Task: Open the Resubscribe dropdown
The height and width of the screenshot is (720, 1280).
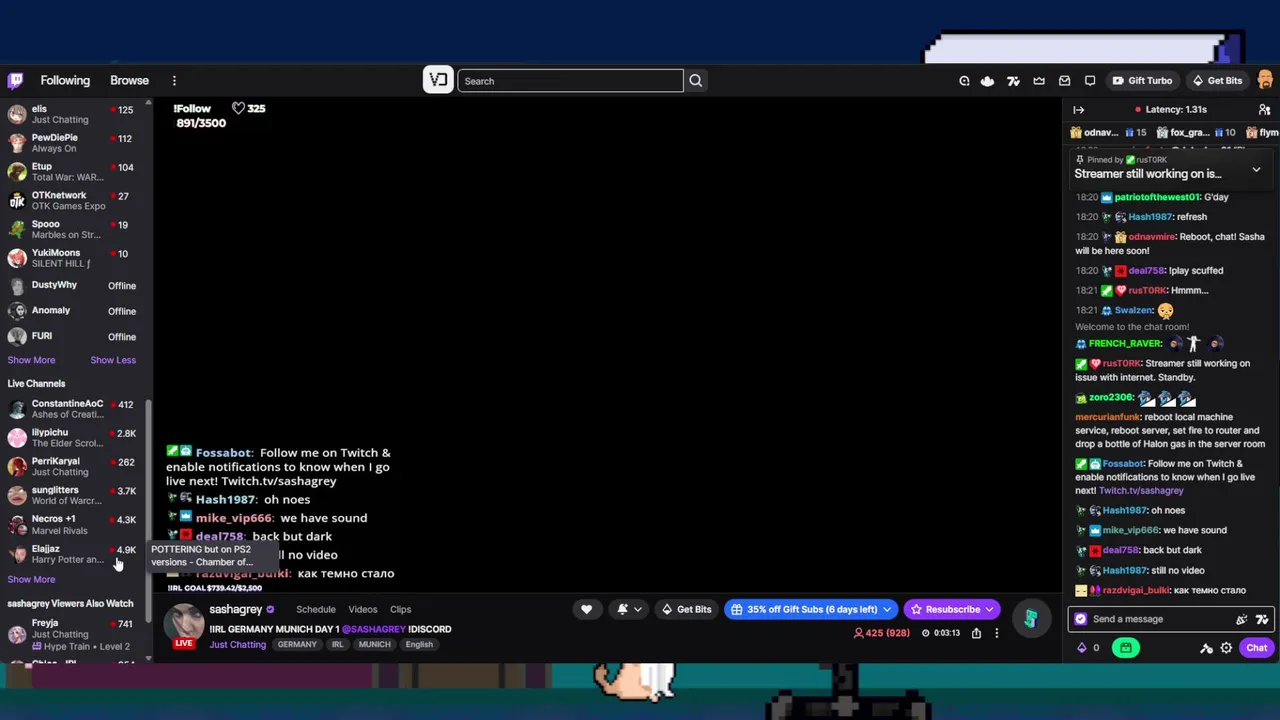Action: click(x=952, y=609)
